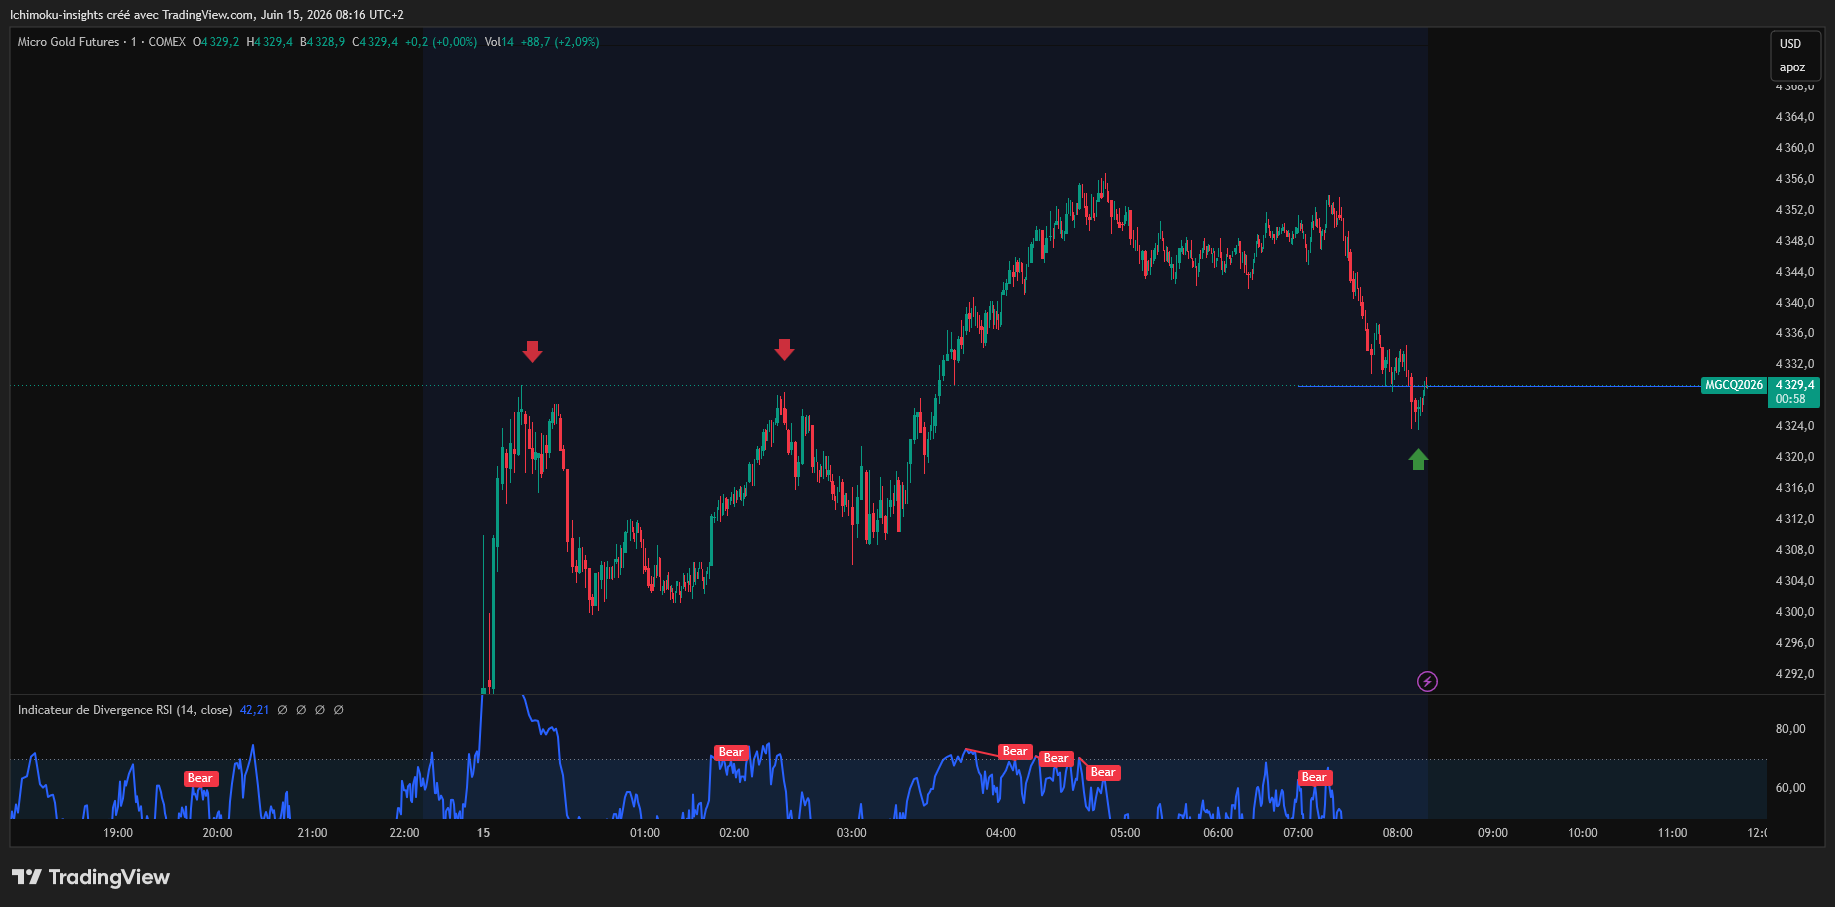
Task: Click the 05:00 time axis label
Action: (1125, 833)
